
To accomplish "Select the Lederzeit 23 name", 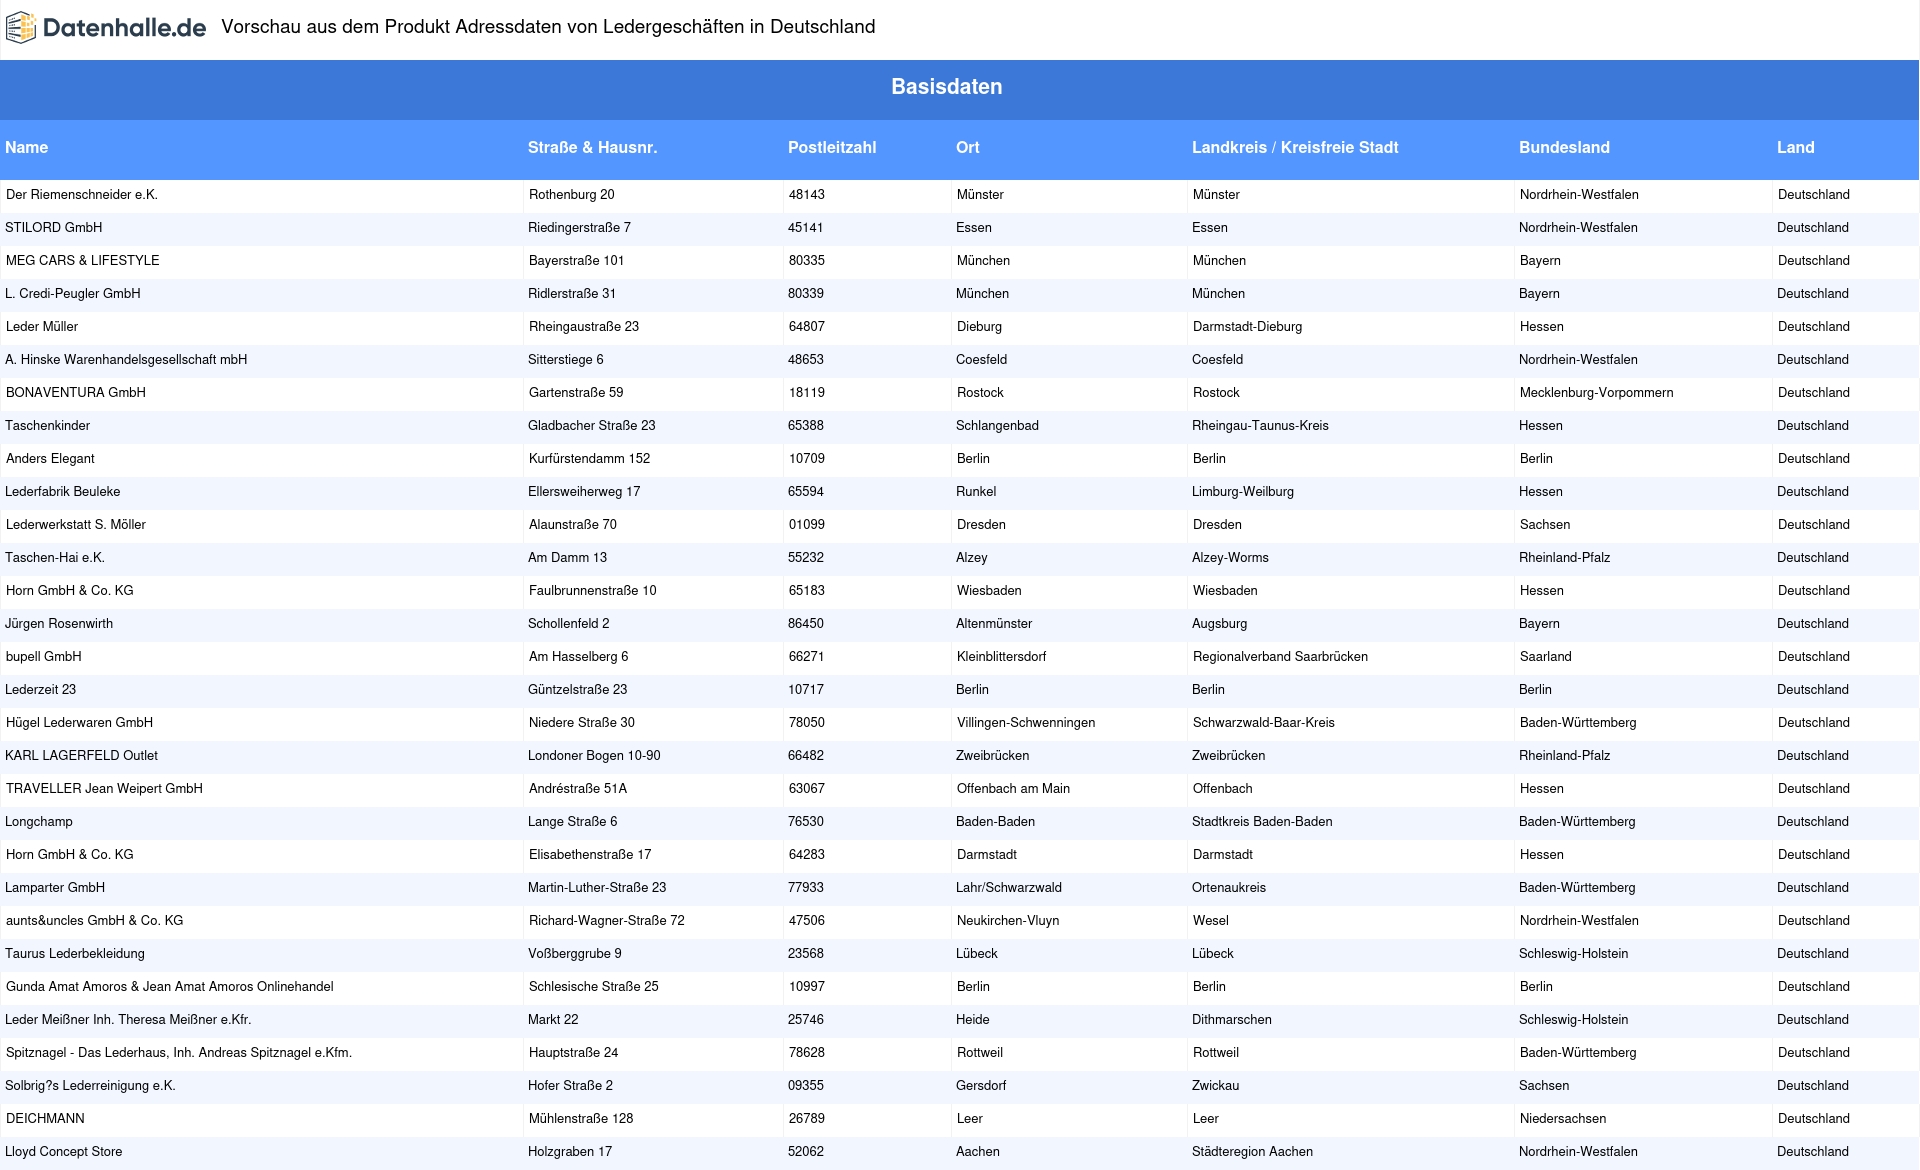I will [x=41, y=689].
